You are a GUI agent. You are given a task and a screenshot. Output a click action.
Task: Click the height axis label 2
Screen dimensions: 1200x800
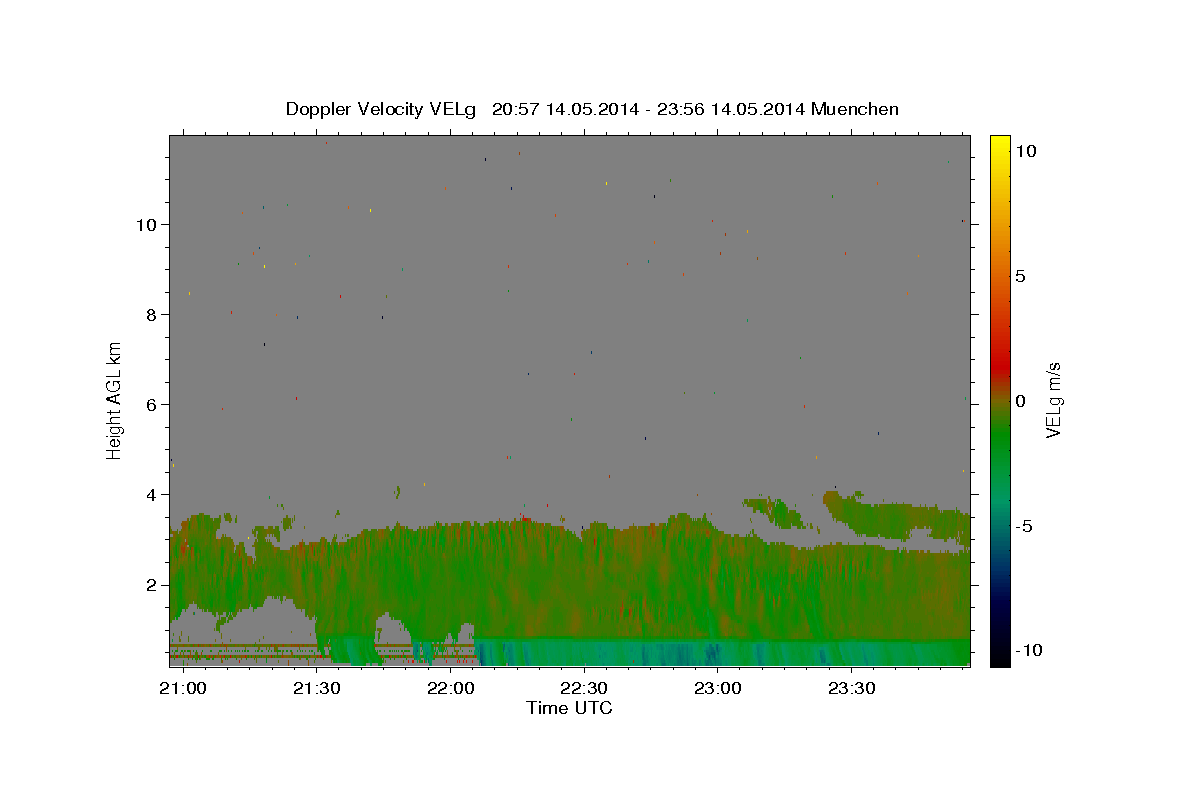click(153, 584)
